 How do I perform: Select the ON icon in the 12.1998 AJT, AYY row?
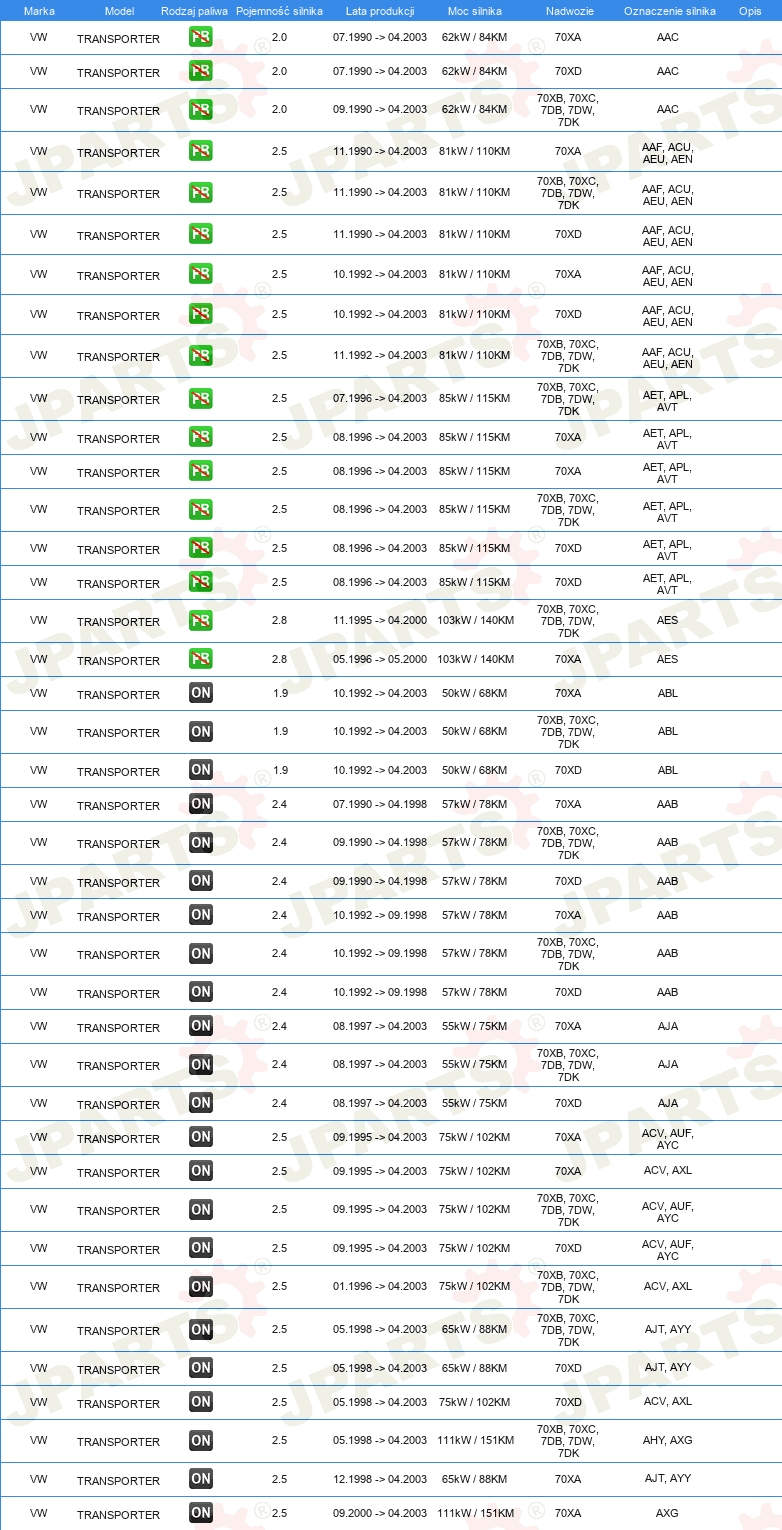click(201, 1479)
